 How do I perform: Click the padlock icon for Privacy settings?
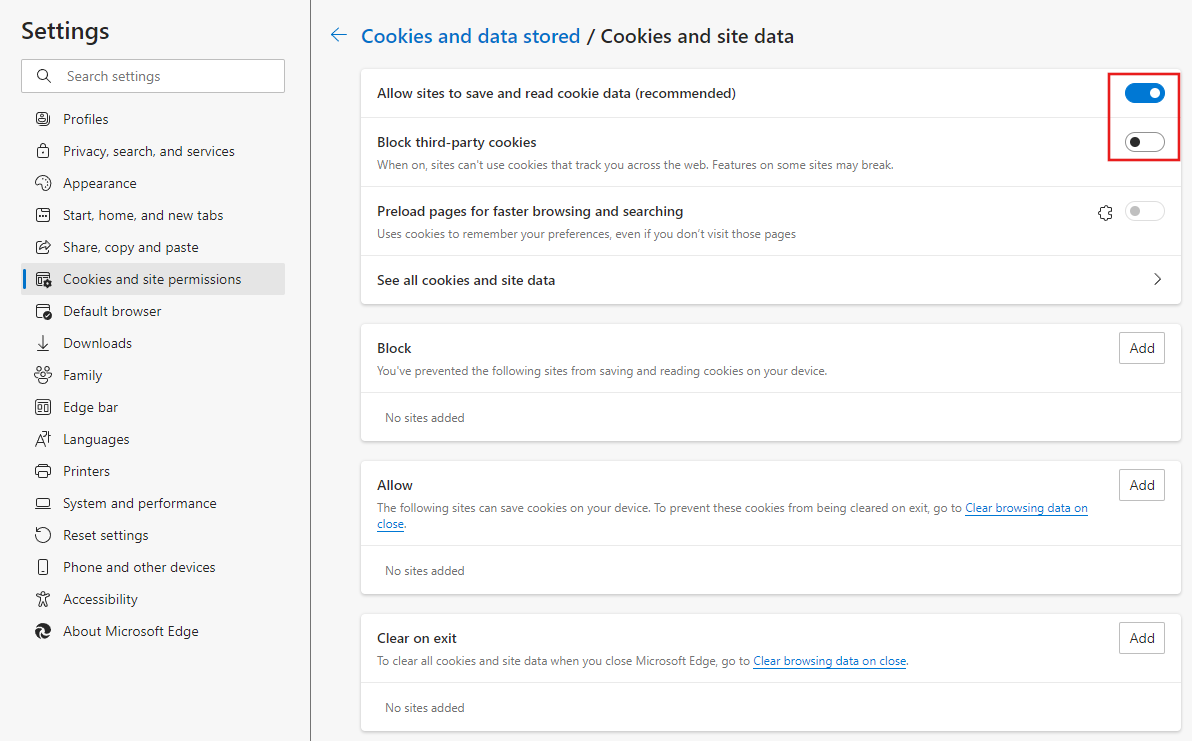click(x=43, y=151)
